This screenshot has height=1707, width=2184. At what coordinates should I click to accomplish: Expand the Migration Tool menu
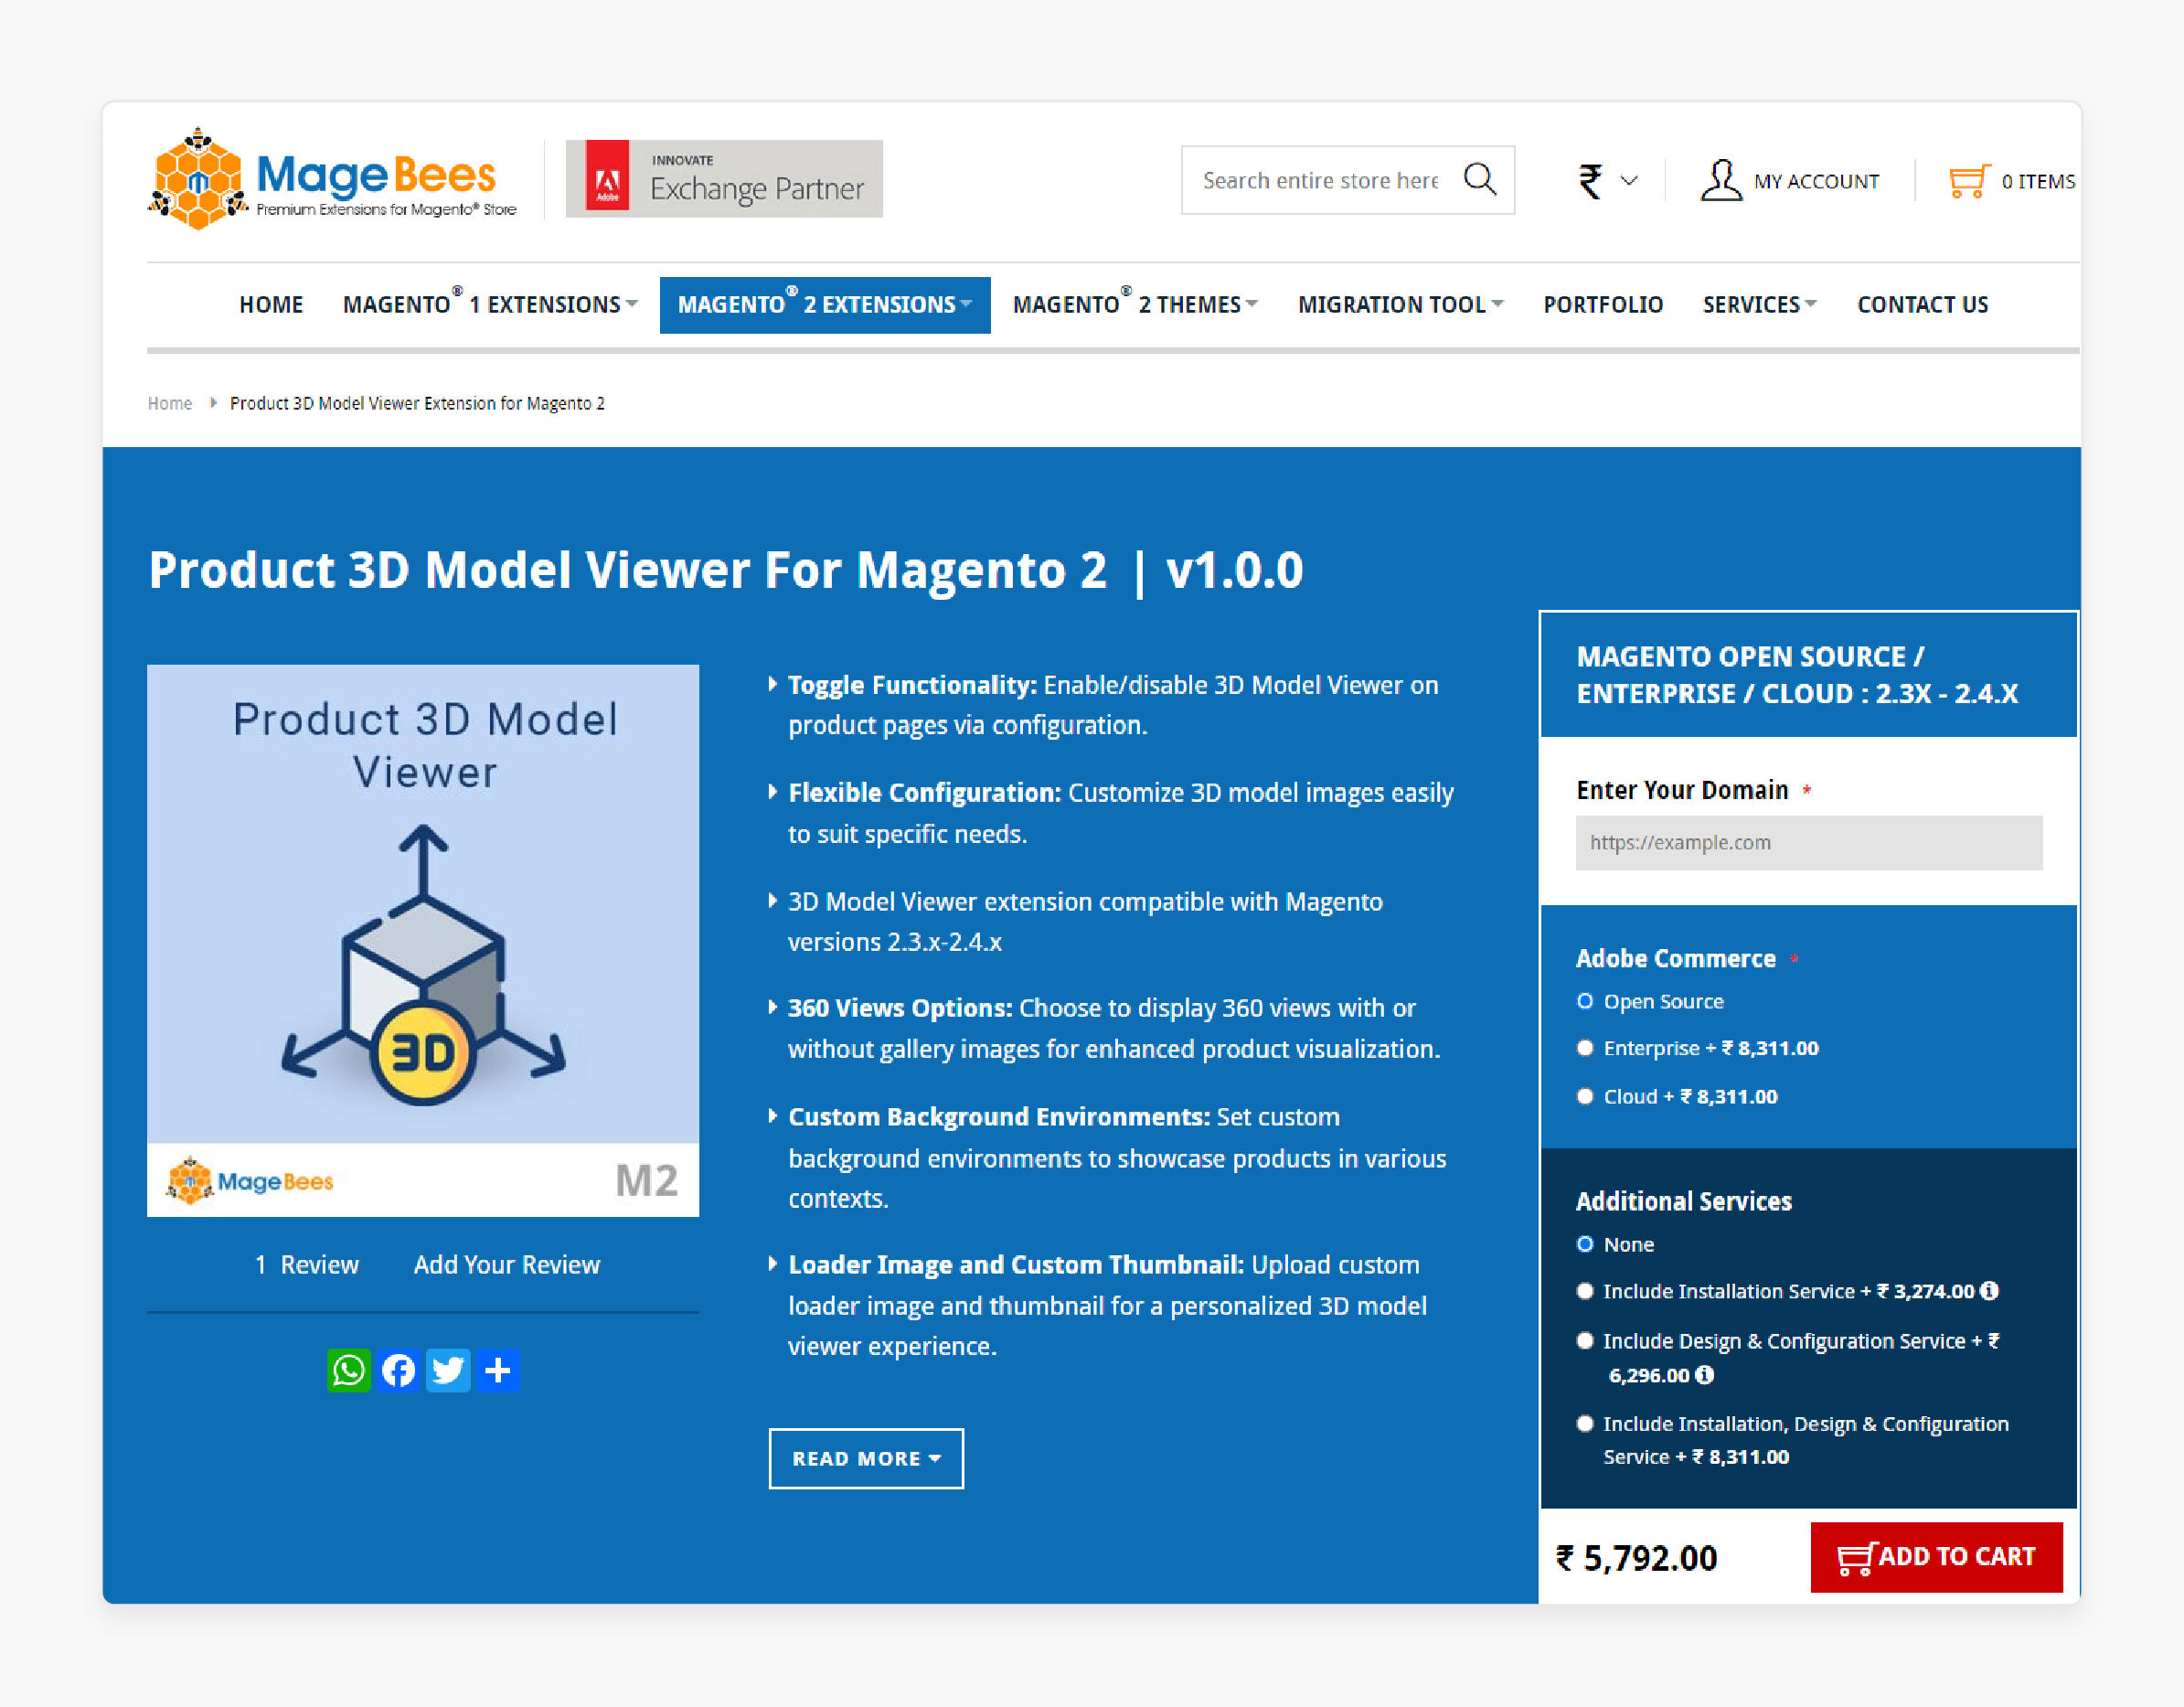point(1401,304)
